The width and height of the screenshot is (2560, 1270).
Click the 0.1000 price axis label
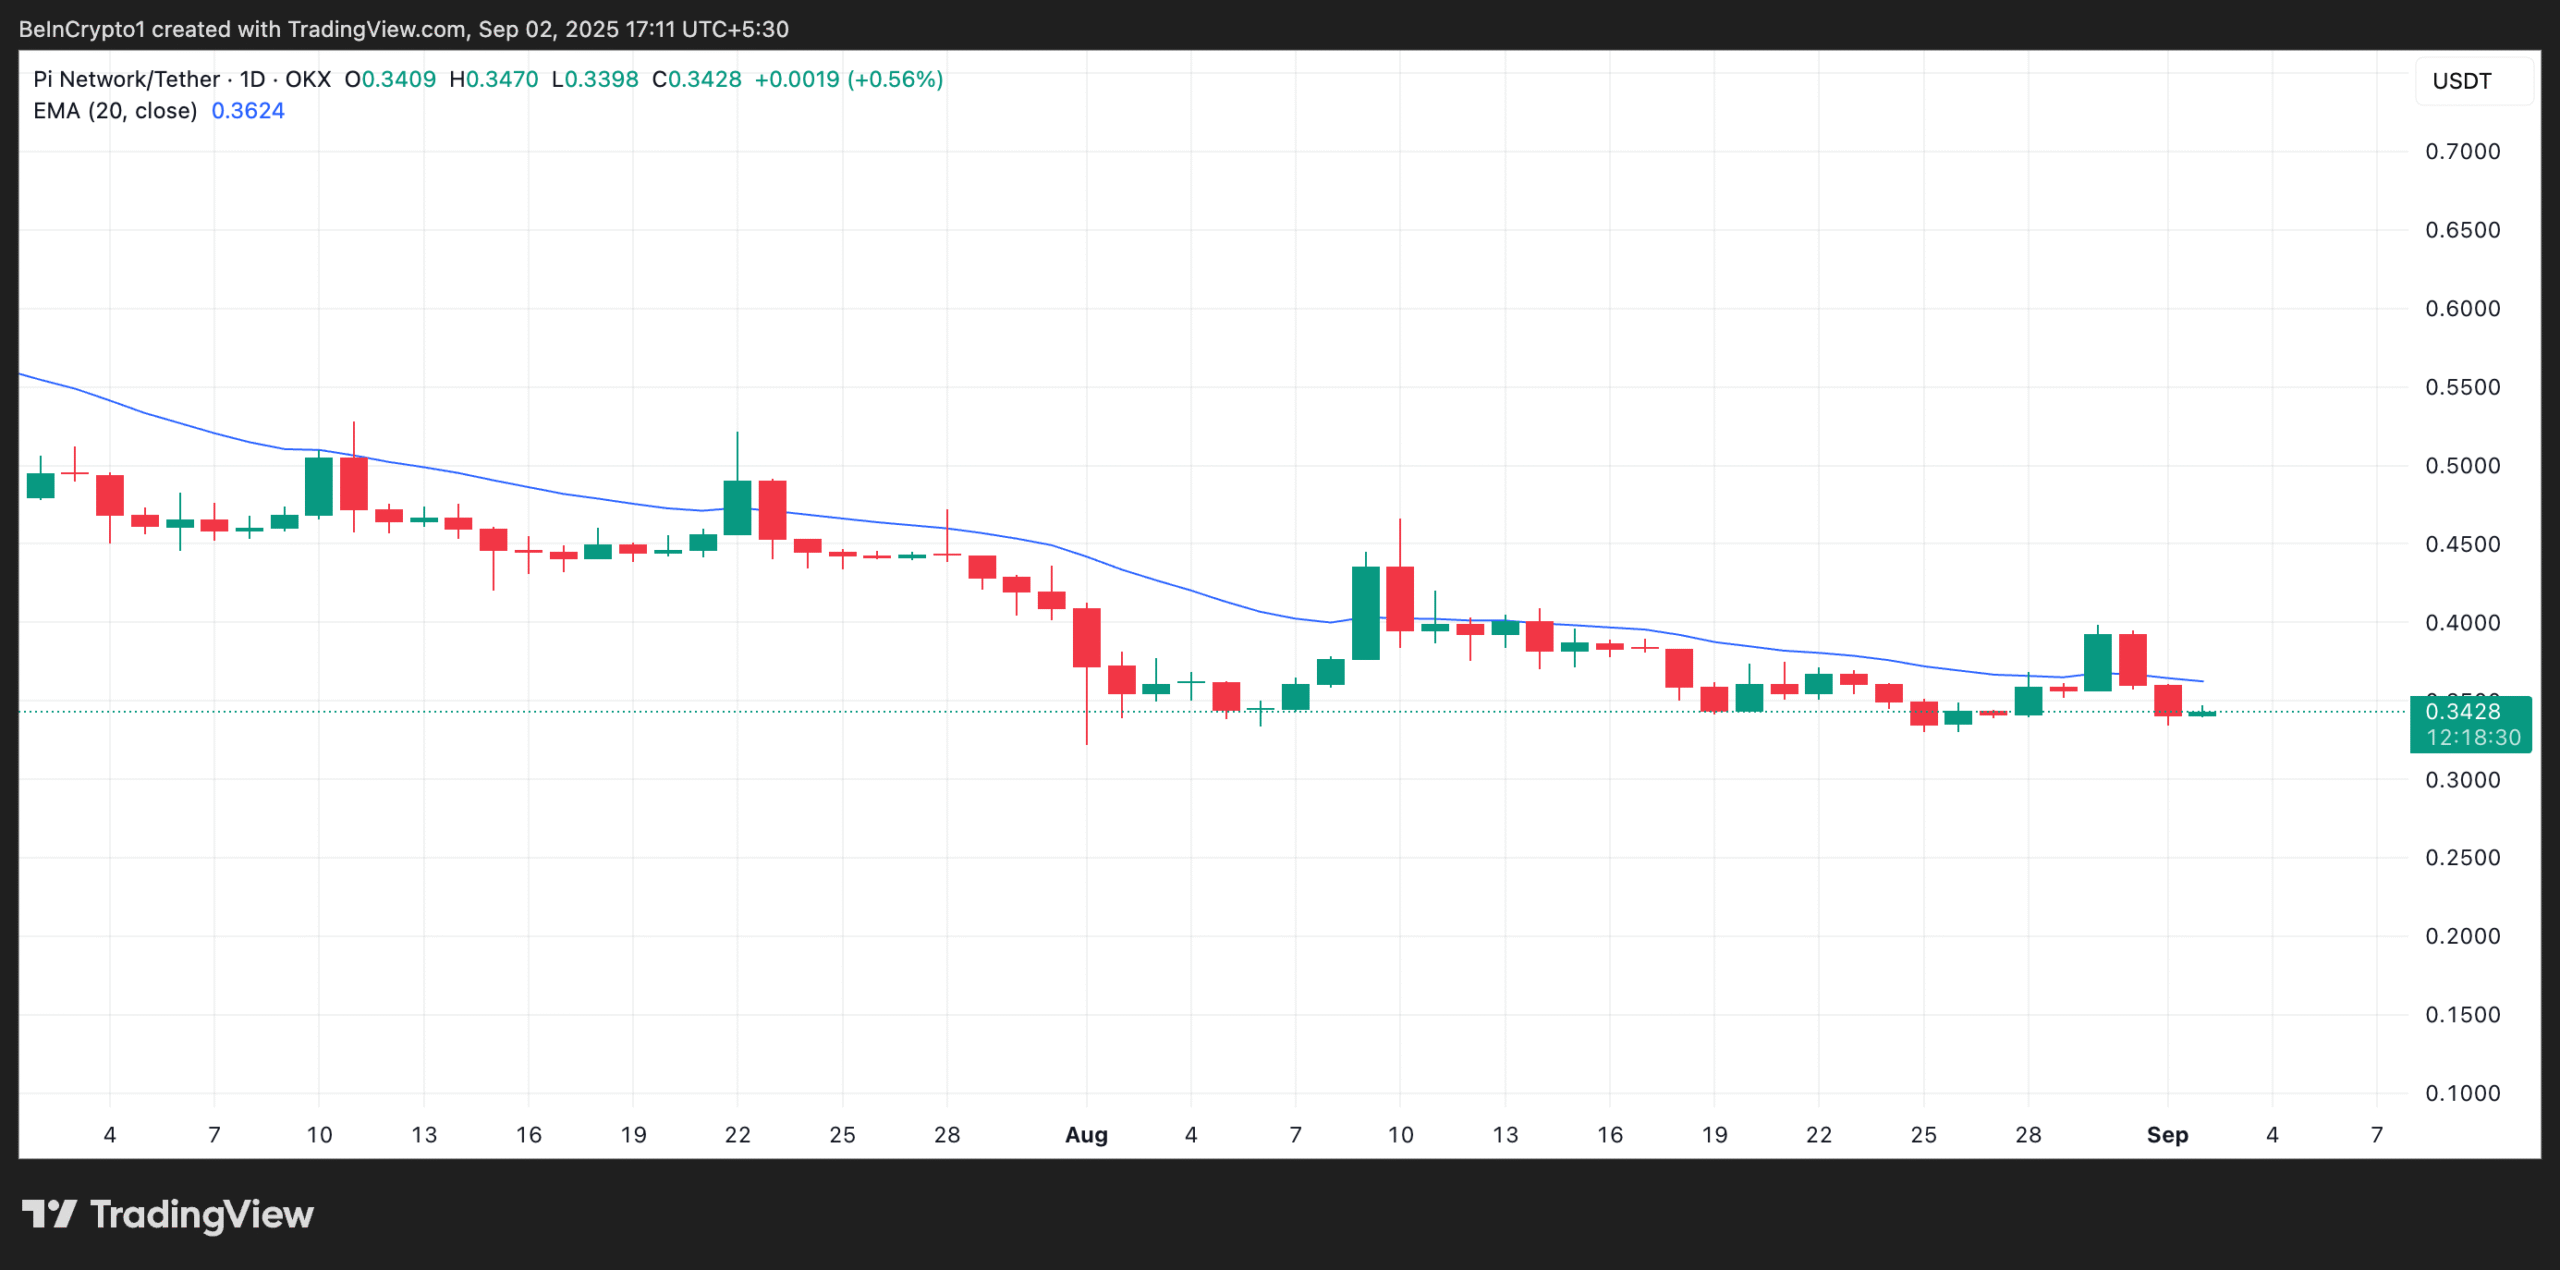point(2462,1093)
